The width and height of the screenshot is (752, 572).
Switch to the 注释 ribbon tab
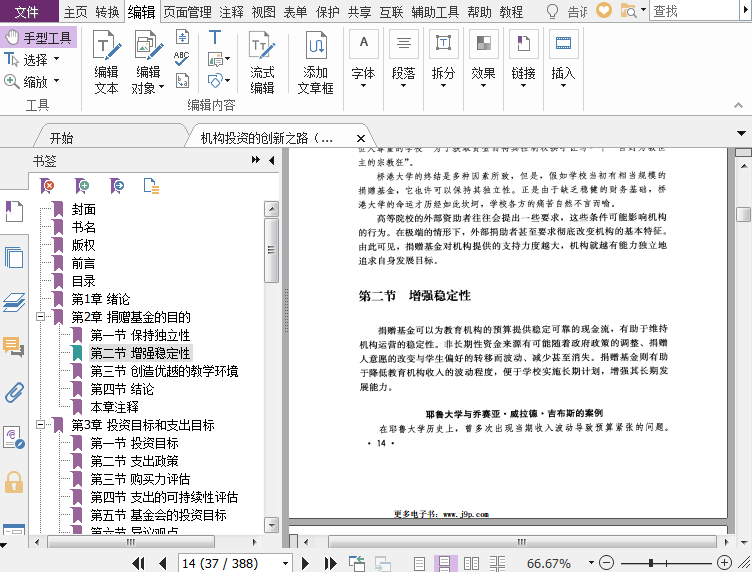click(x=232, y=12)
